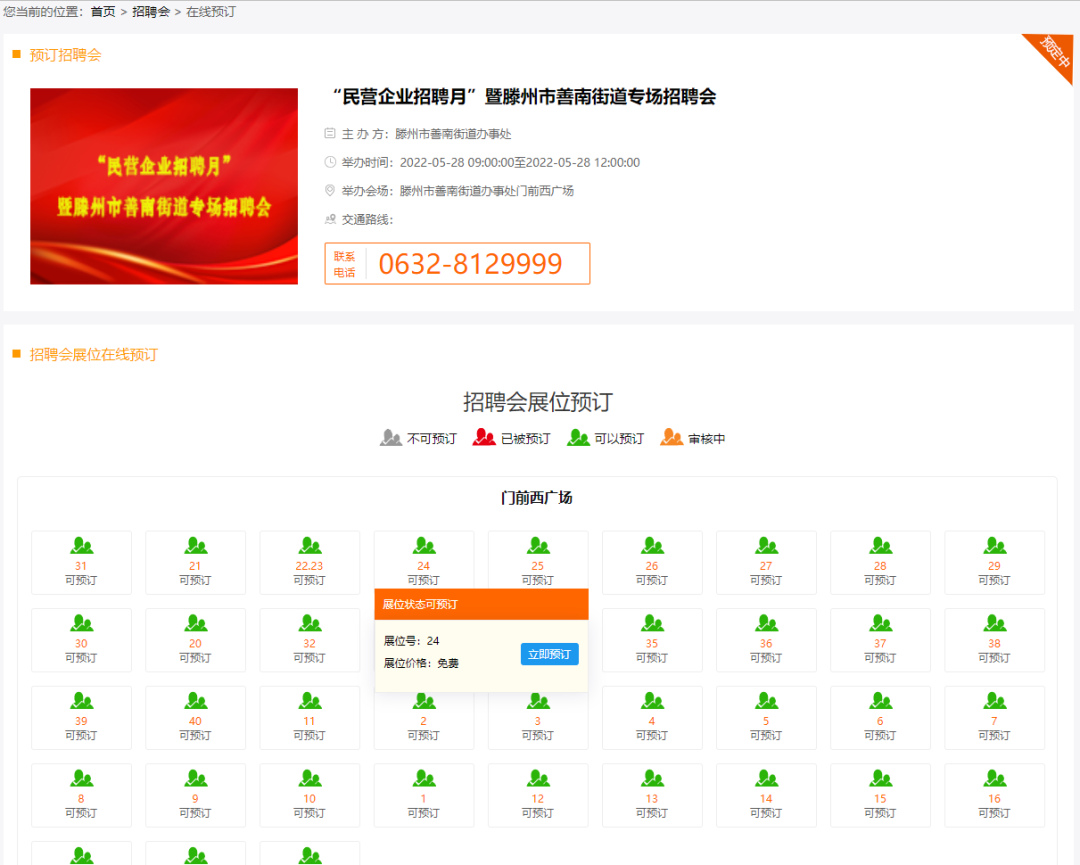
Task: Select booth 25 icon
Action: pos(538,546)
